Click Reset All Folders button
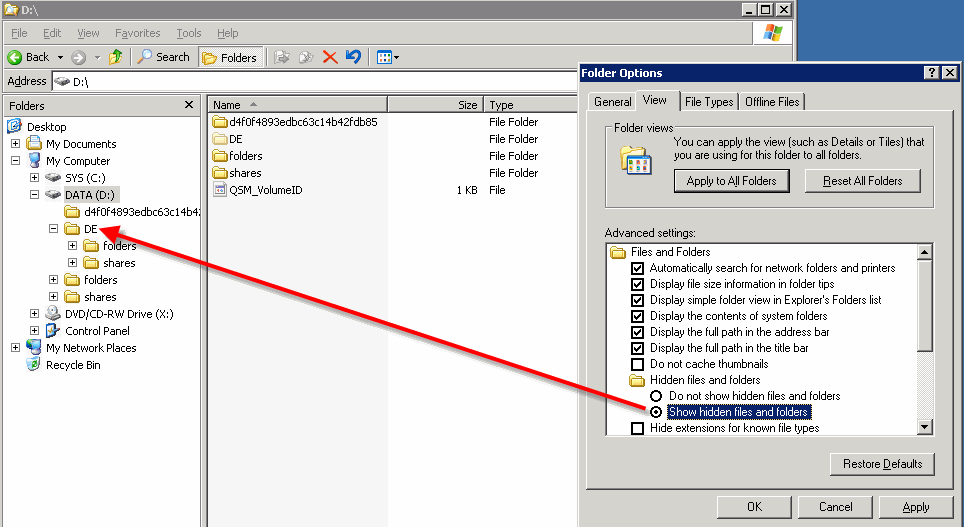Viewport: 964px width, 527px height. 863,181
